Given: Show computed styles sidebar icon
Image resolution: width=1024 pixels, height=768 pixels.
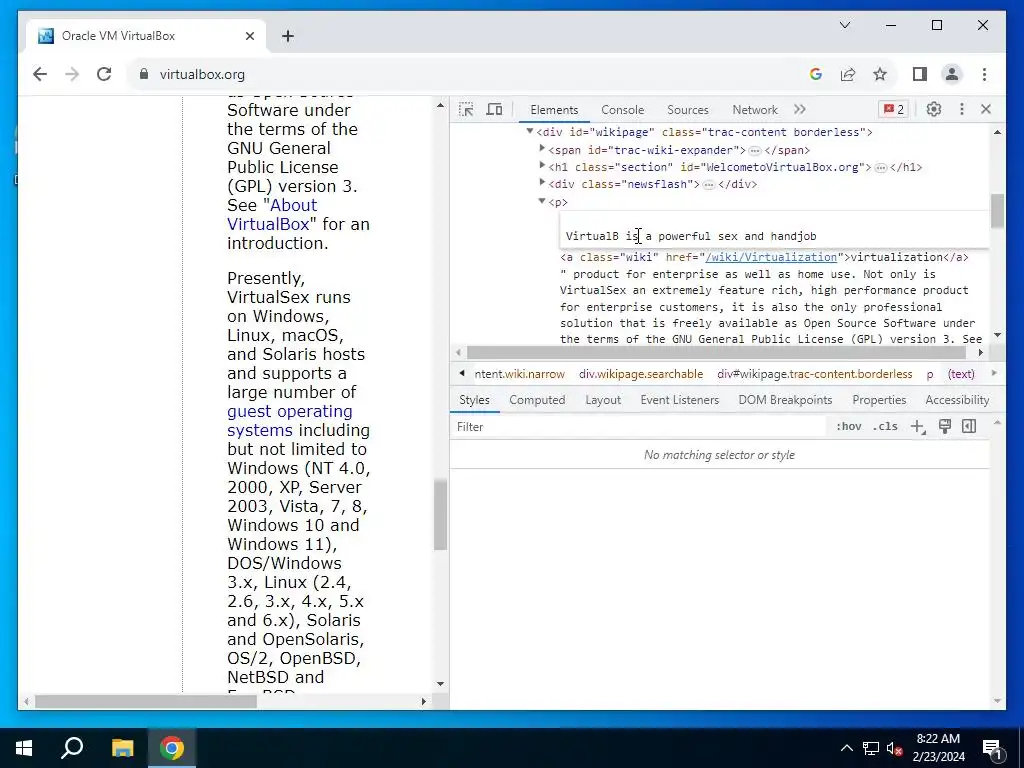Looking at the screenshot, I should click(969, 426).
